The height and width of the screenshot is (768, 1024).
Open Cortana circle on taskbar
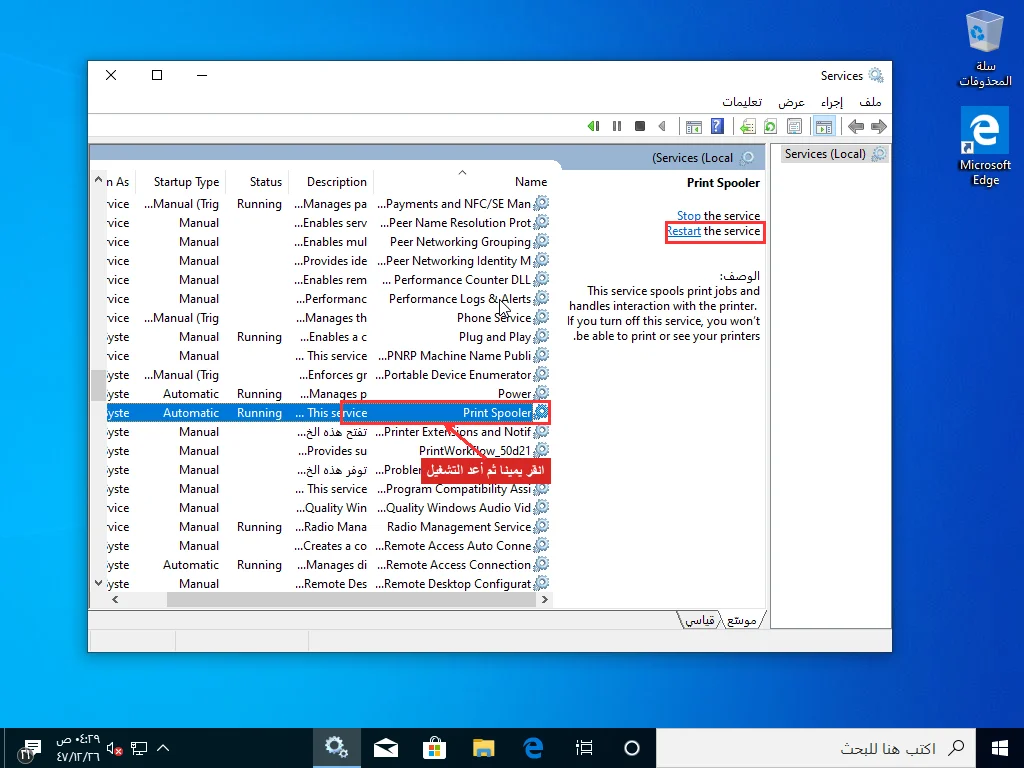point(632,748)
